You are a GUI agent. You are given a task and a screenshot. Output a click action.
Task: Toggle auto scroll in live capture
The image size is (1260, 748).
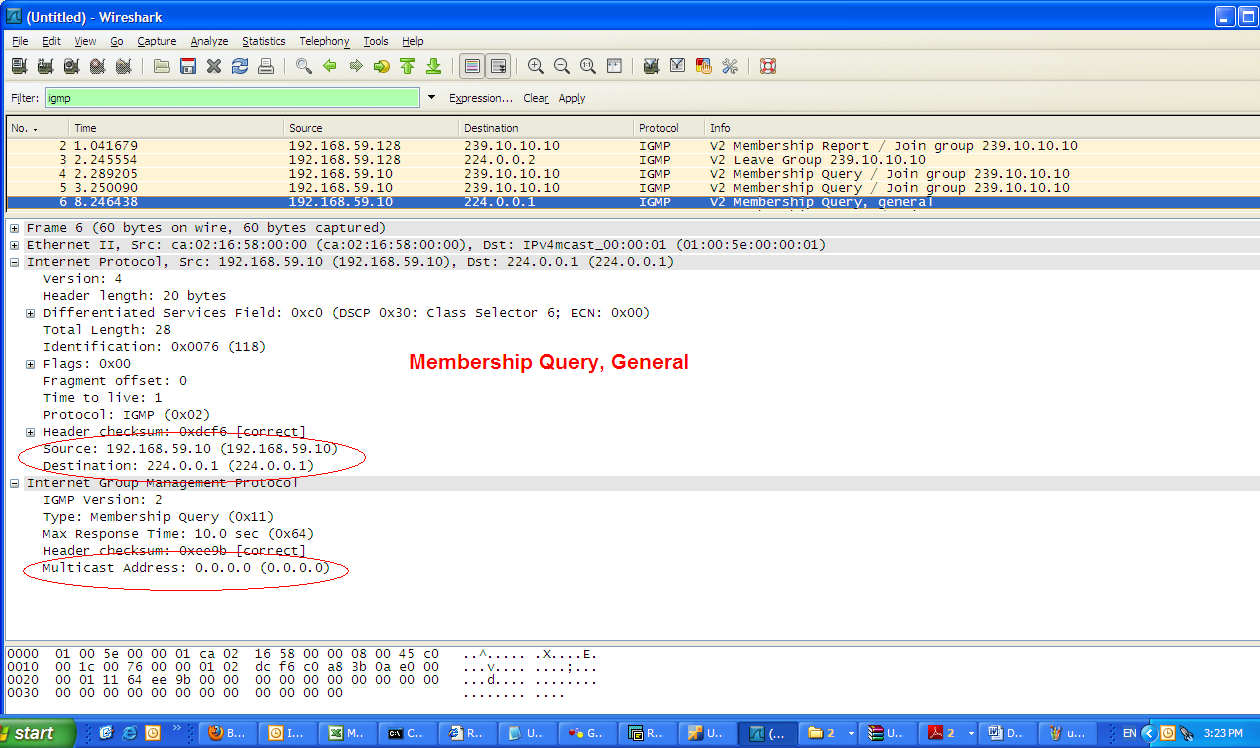tap(499, 66)
